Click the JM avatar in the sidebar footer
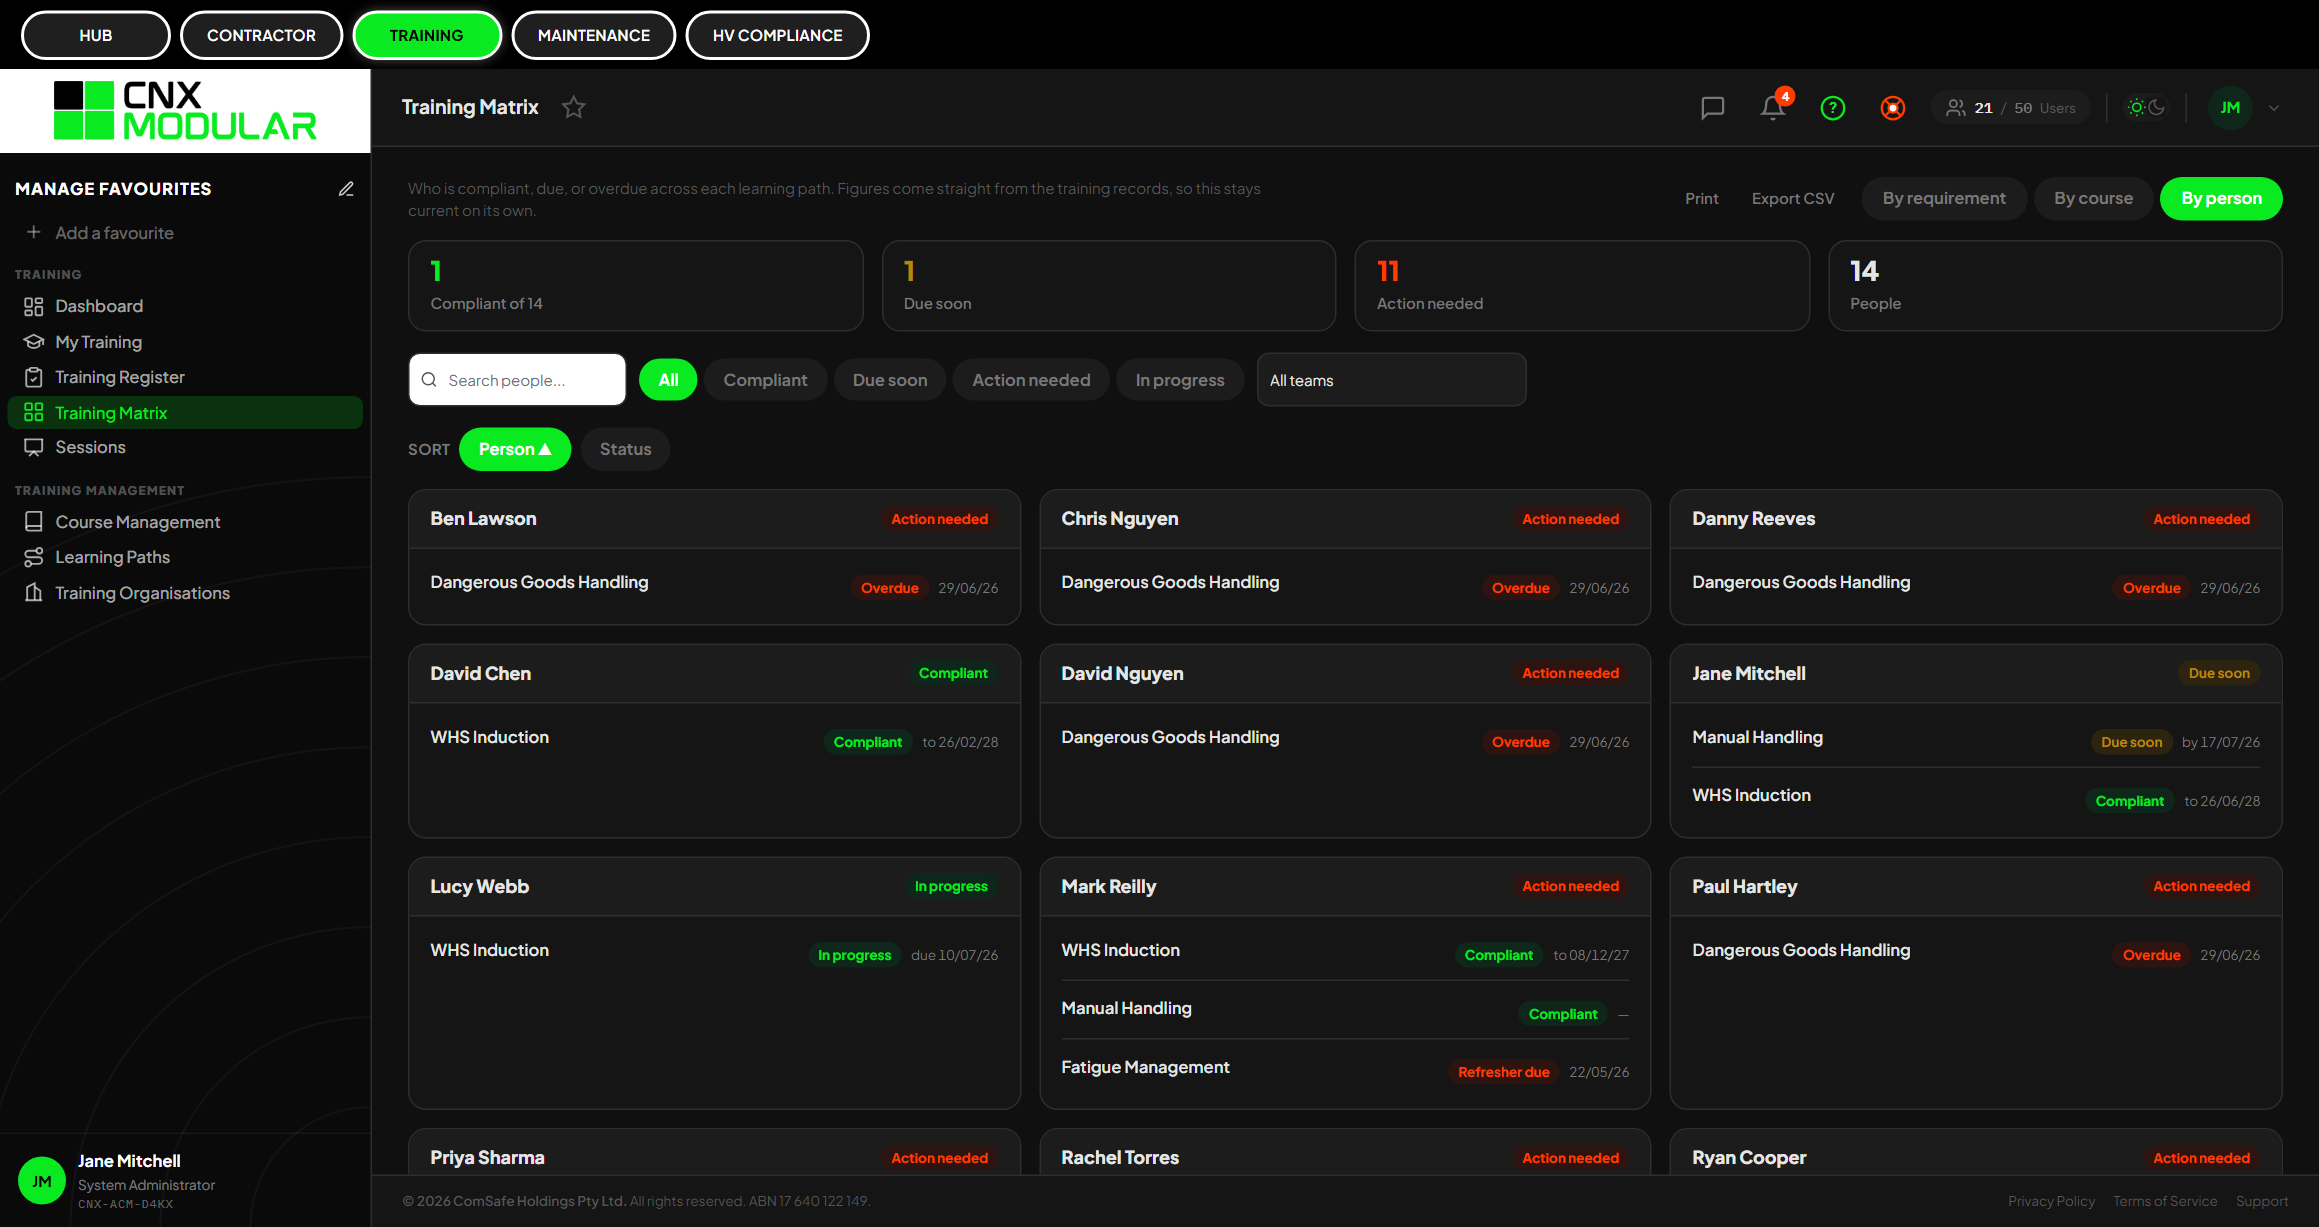This screenshot has width=2319, height=1227. click(42, 1181)
